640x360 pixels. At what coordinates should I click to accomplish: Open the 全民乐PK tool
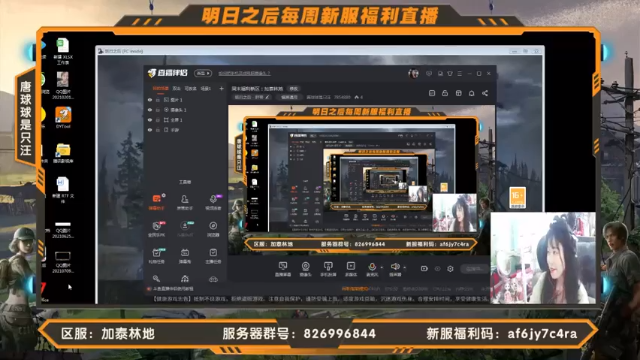click(x=157, y=229)
